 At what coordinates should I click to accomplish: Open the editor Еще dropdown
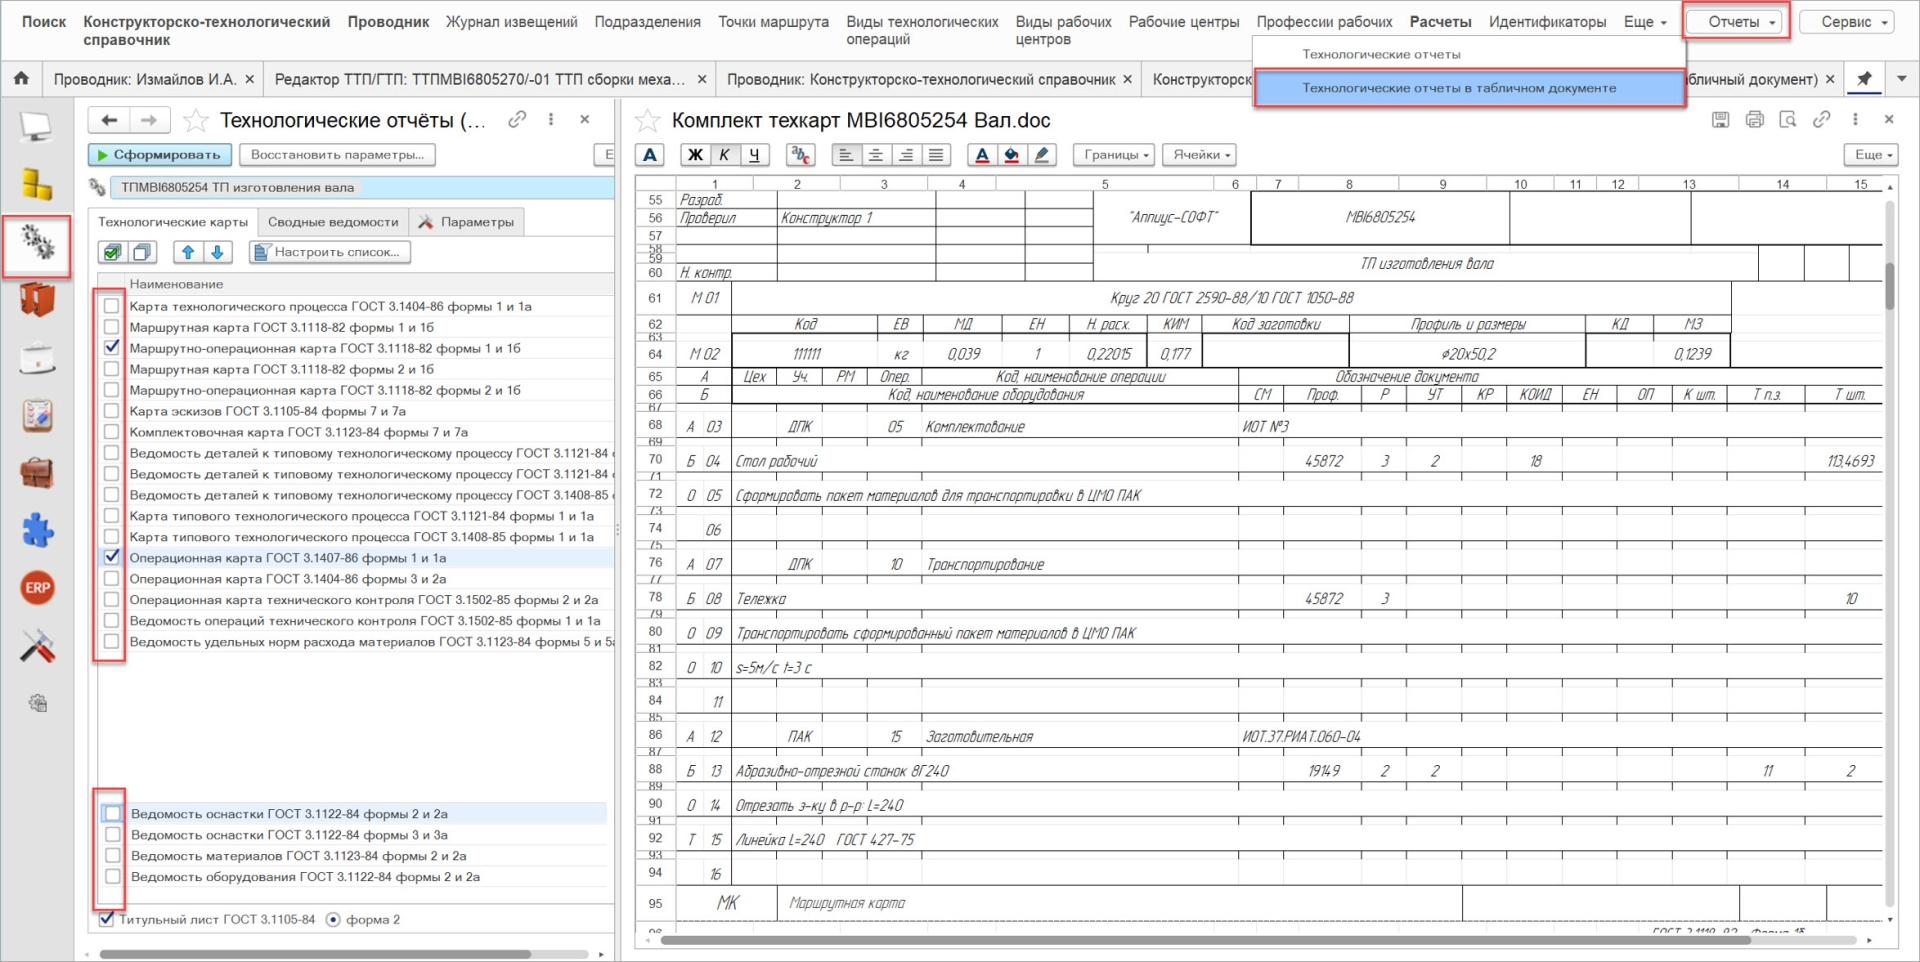click(x=1871, y=155)
